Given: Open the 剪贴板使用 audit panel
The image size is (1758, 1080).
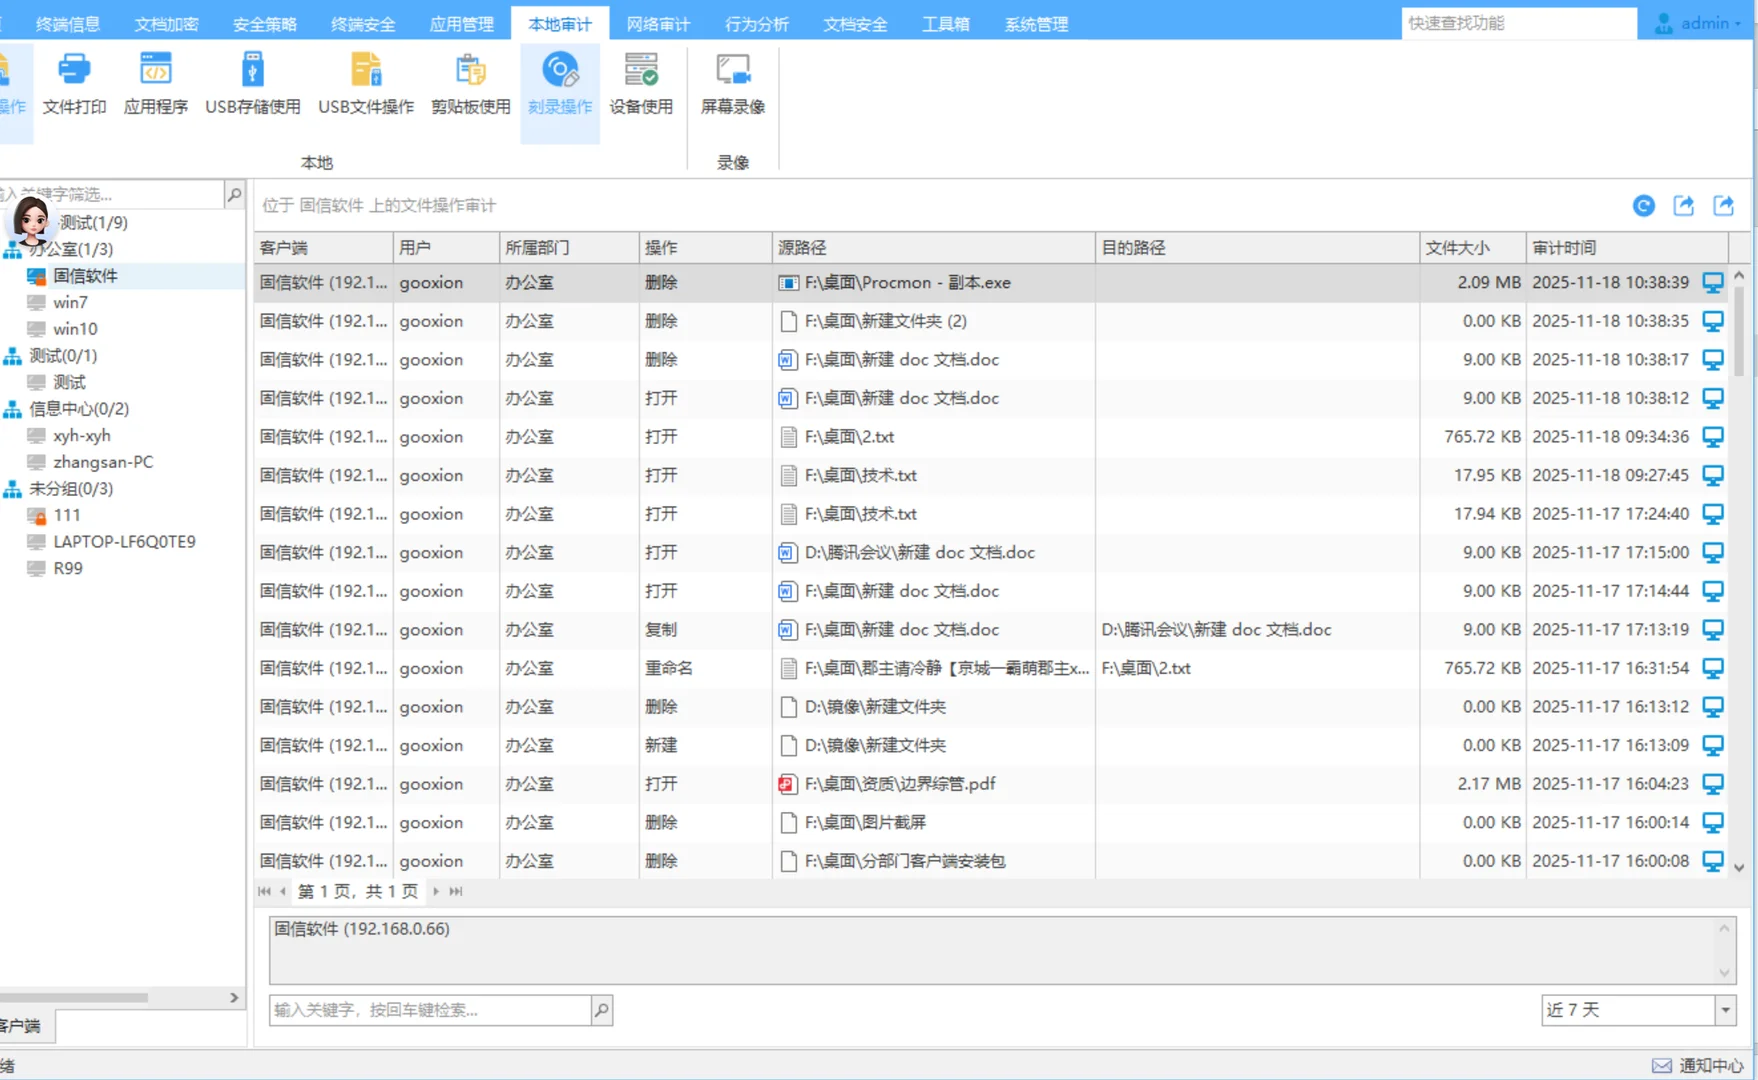Looking at the screenshot, I should tap(469, 85).
